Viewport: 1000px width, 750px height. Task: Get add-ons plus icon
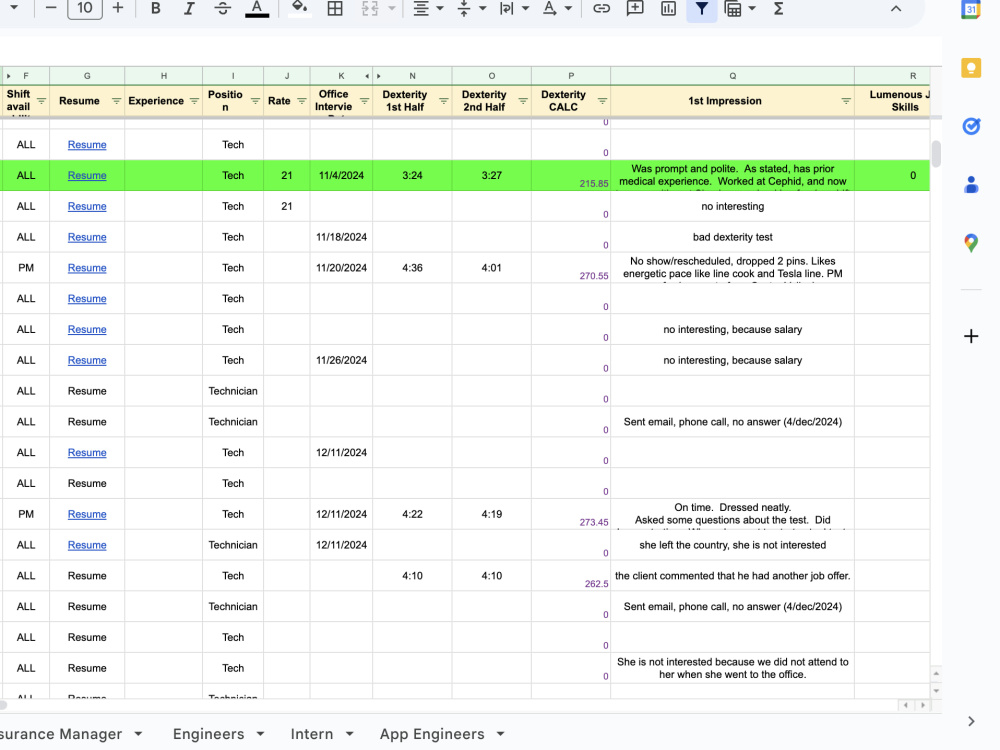(971, 336)
